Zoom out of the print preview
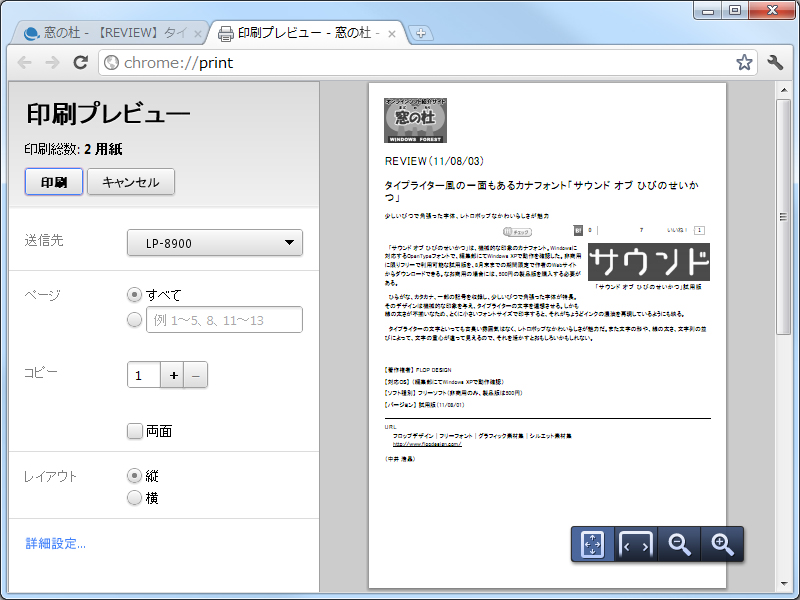The image size is (800, 600). [x=679, y=544]
